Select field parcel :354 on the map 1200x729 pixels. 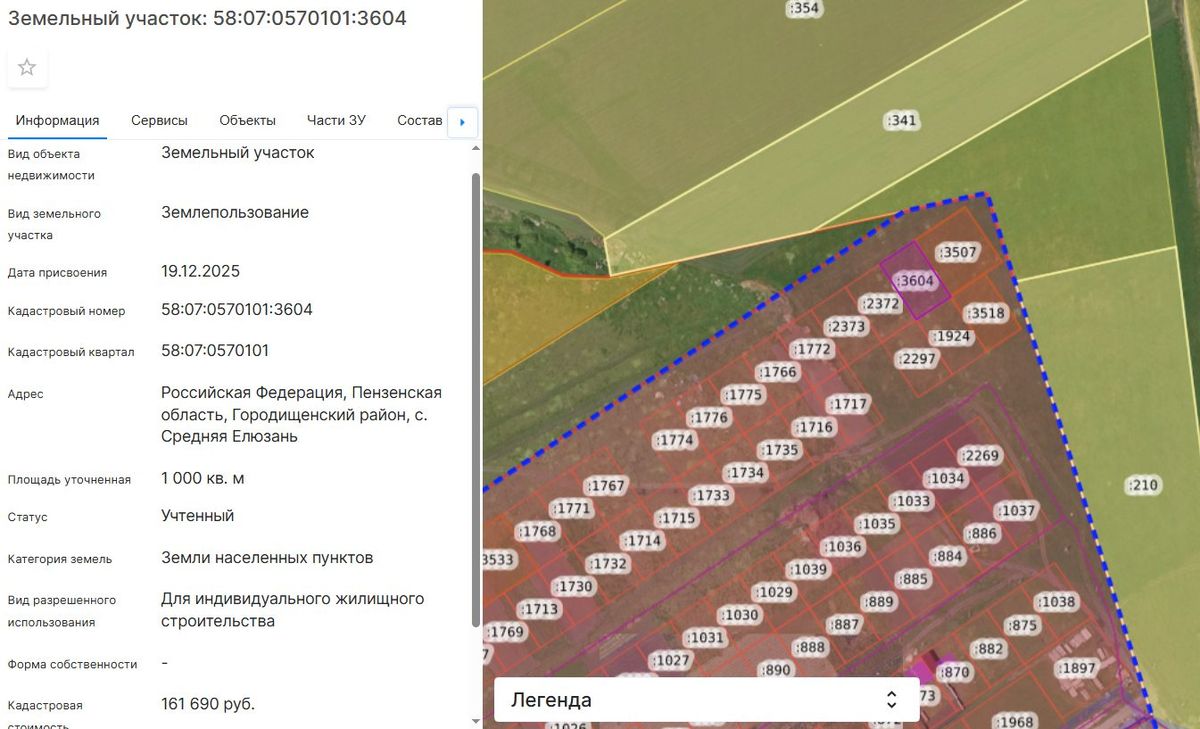pyautogui.click(x=804, y=9)
